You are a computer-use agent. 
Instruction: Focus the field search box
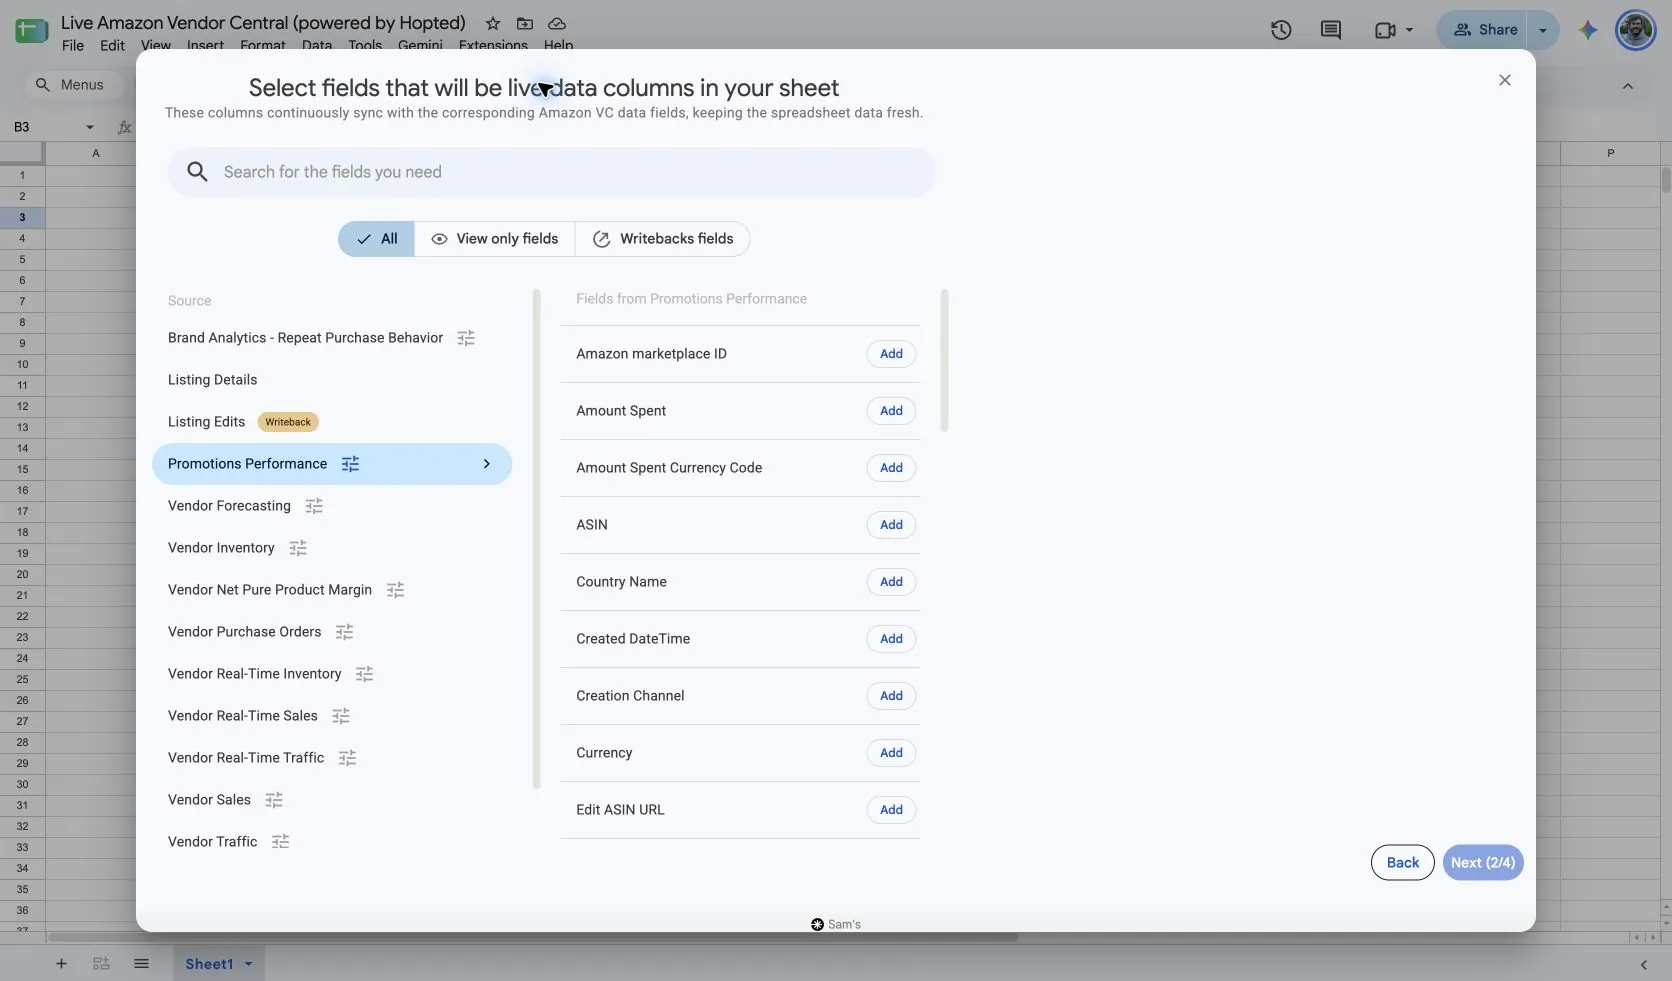coord(552,172)
